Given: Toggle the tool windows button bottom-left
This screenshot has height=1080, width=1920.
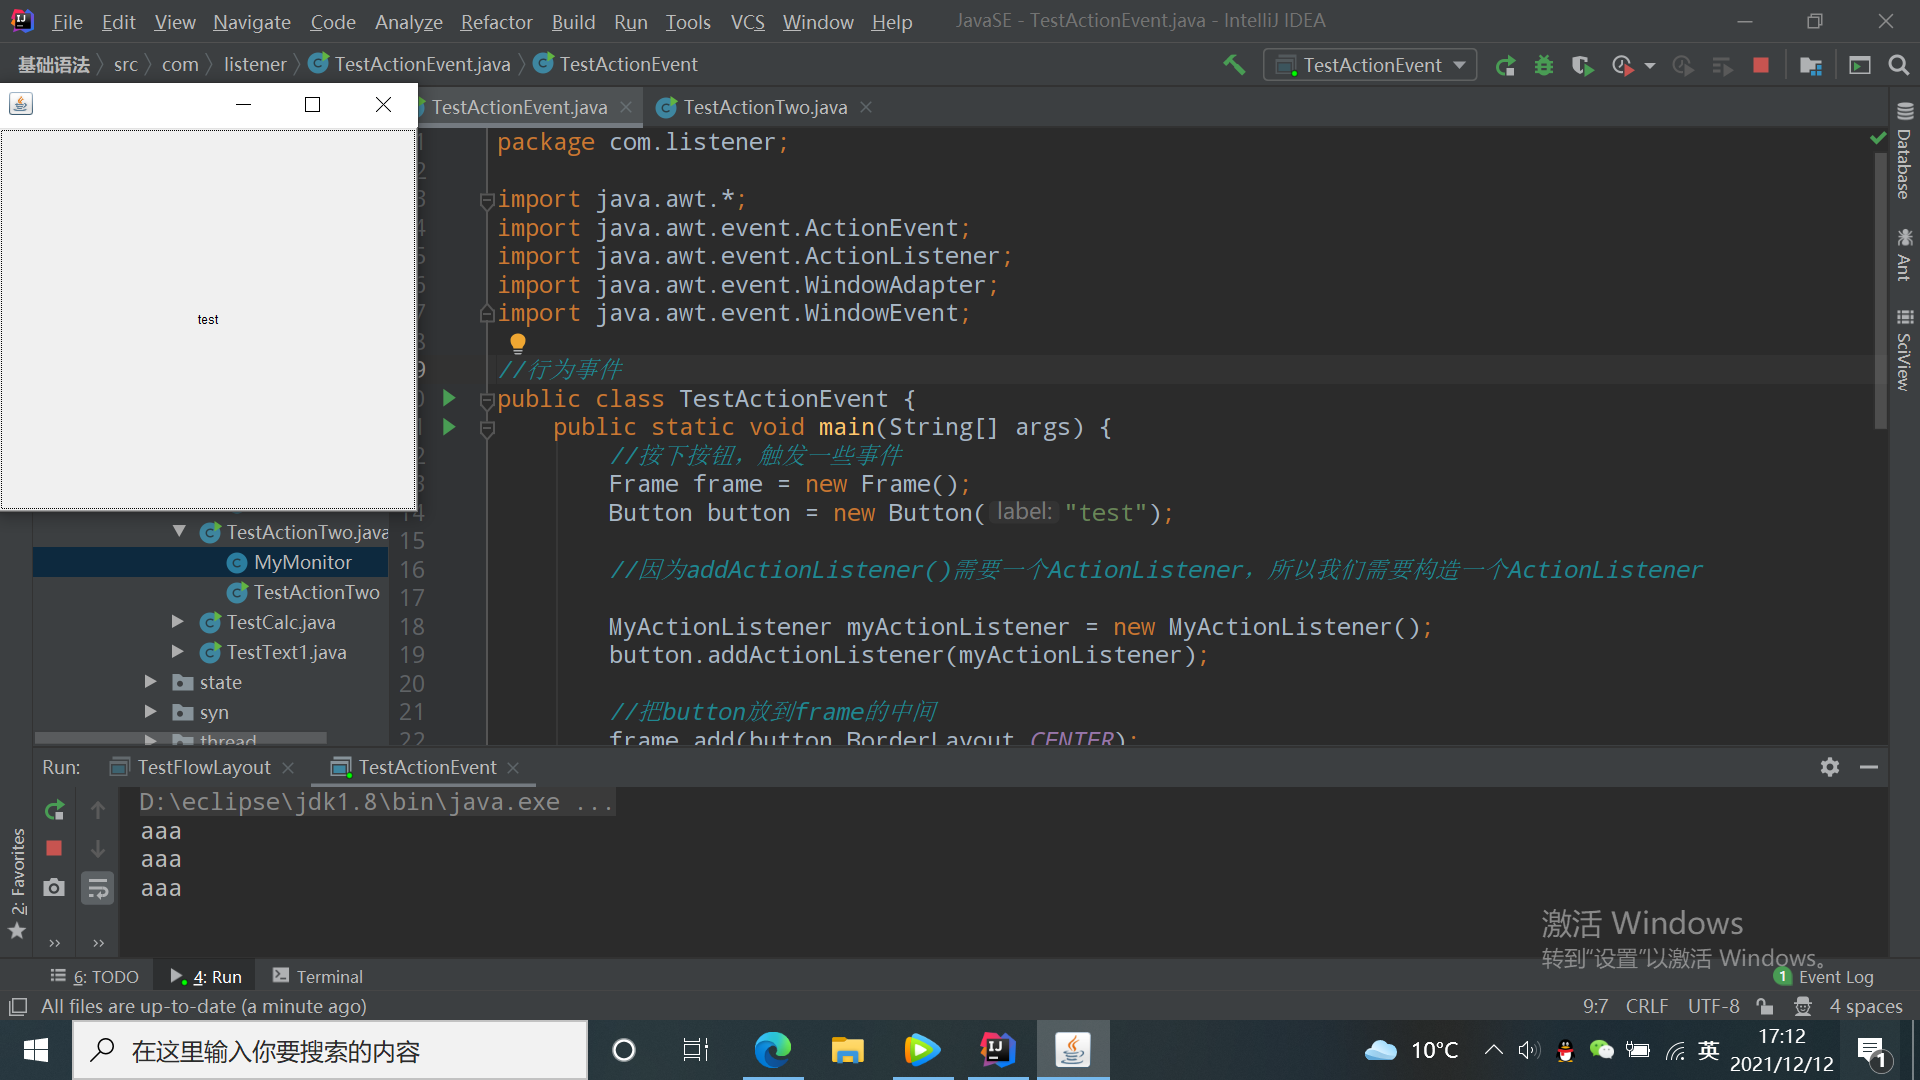Looking at the screenshot, I should (17, 1006).
